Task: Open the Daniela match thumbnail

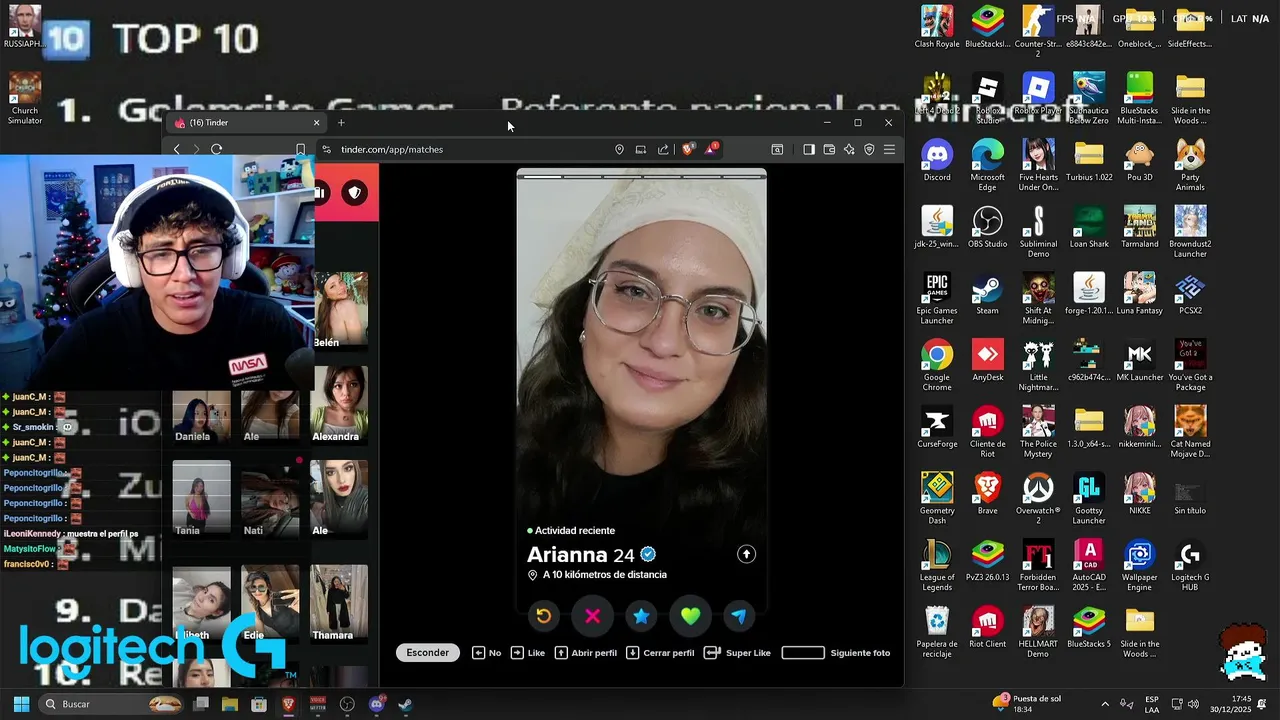Action: point(201,416)
